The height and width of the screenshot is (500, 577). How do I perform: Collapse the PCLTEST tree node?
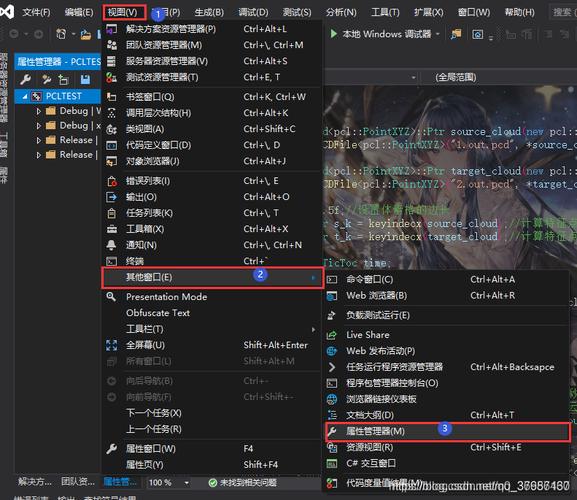click(25, 96)
